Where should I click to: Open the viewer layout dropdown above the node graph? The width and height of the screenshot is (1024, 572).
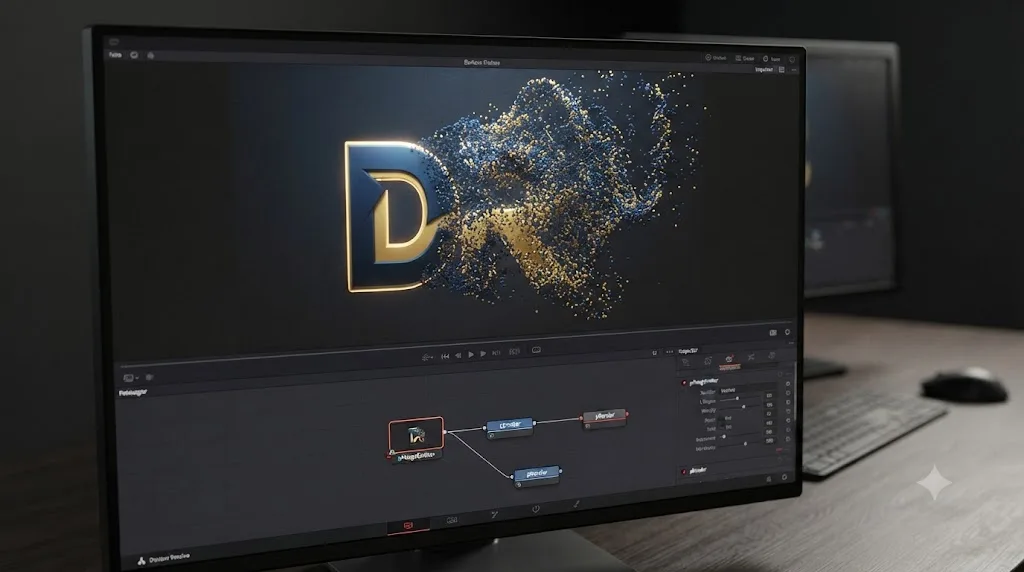131,378
